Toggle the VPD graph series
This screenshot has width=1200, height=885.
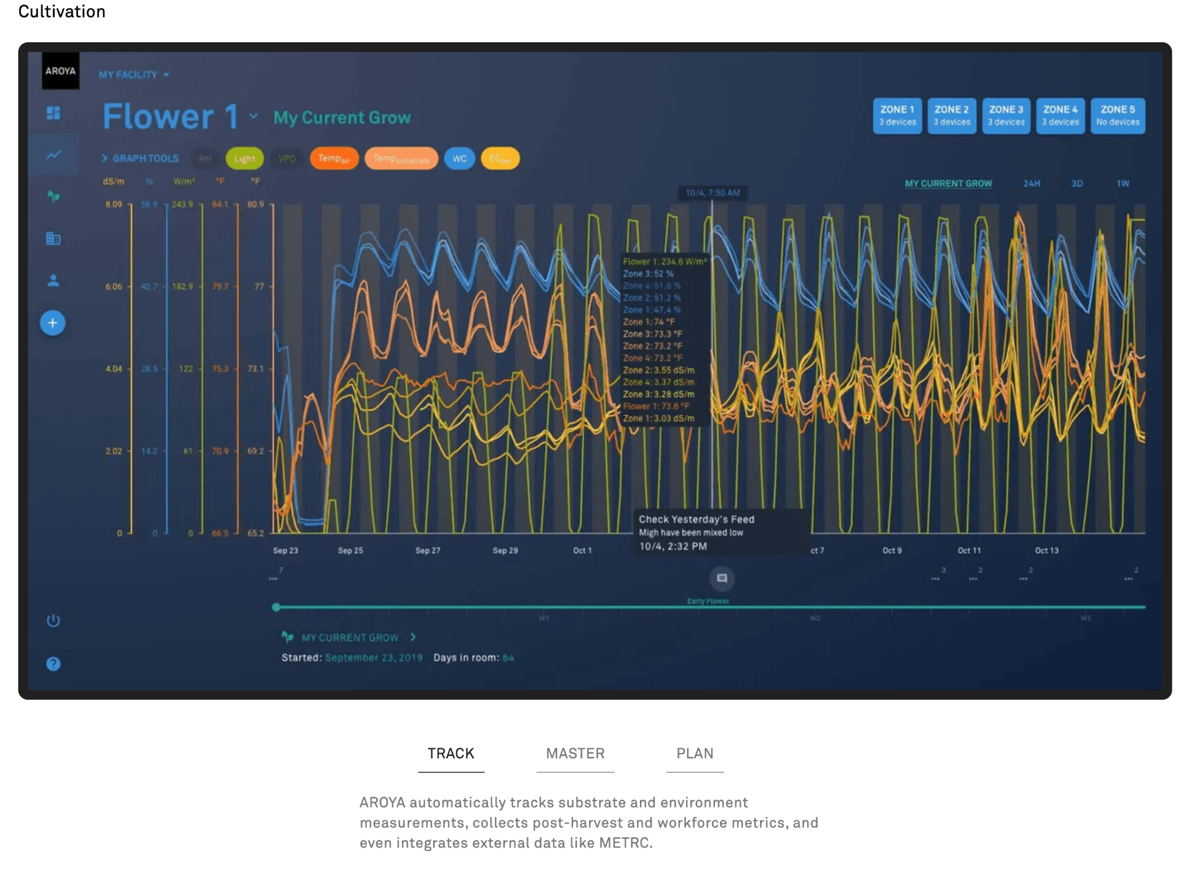(287, 159)
